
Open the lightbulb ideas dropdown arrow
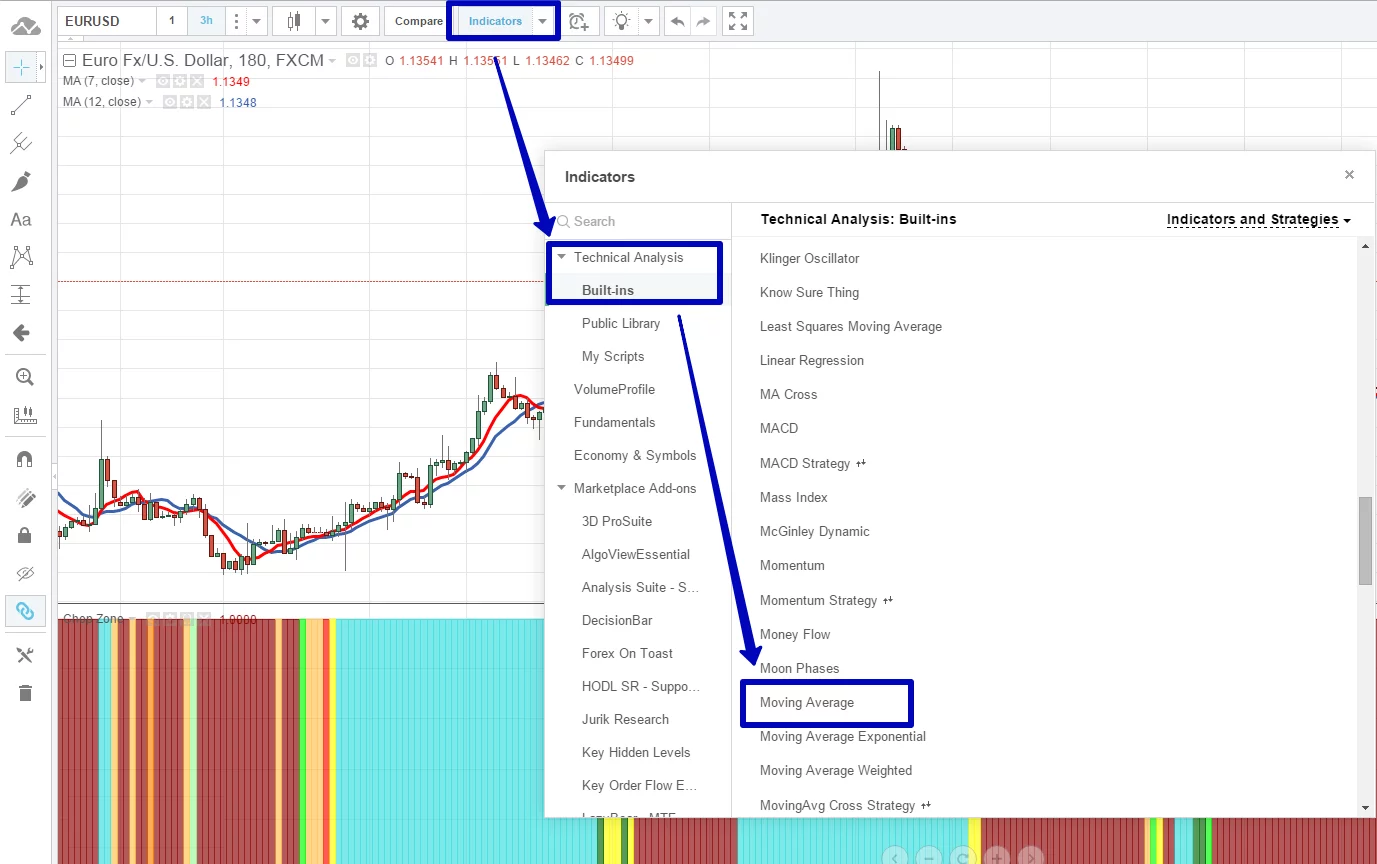(x=649, y=21)
